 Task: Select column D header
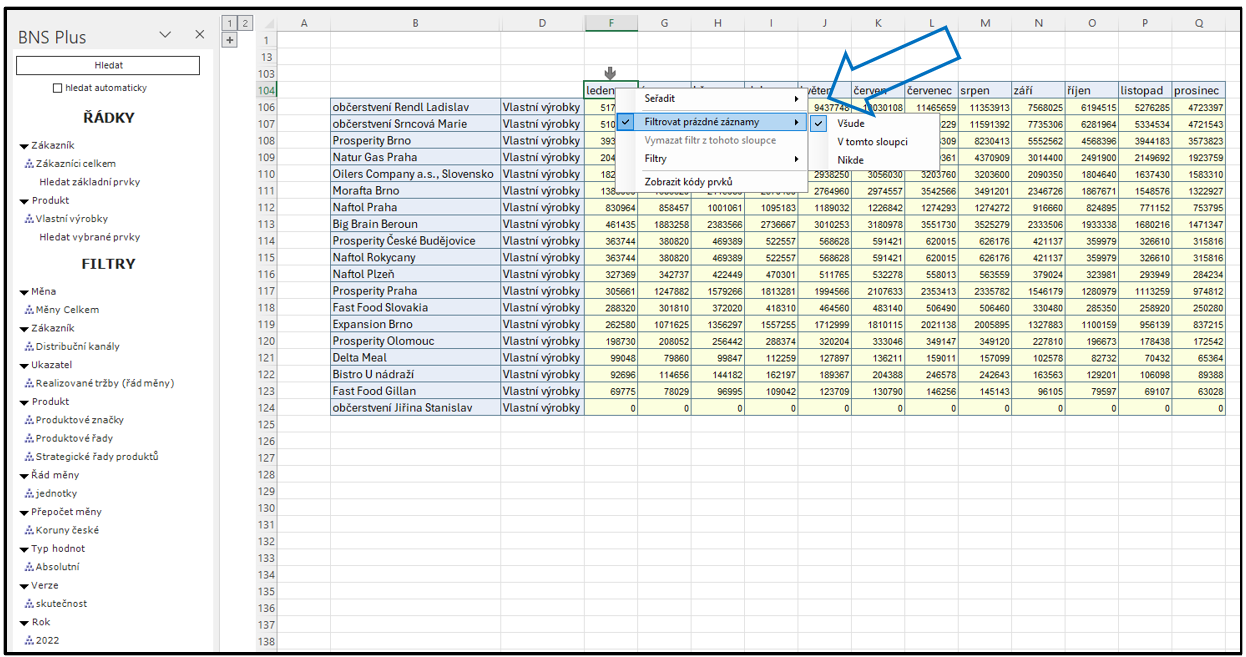(x=542, y=22)
